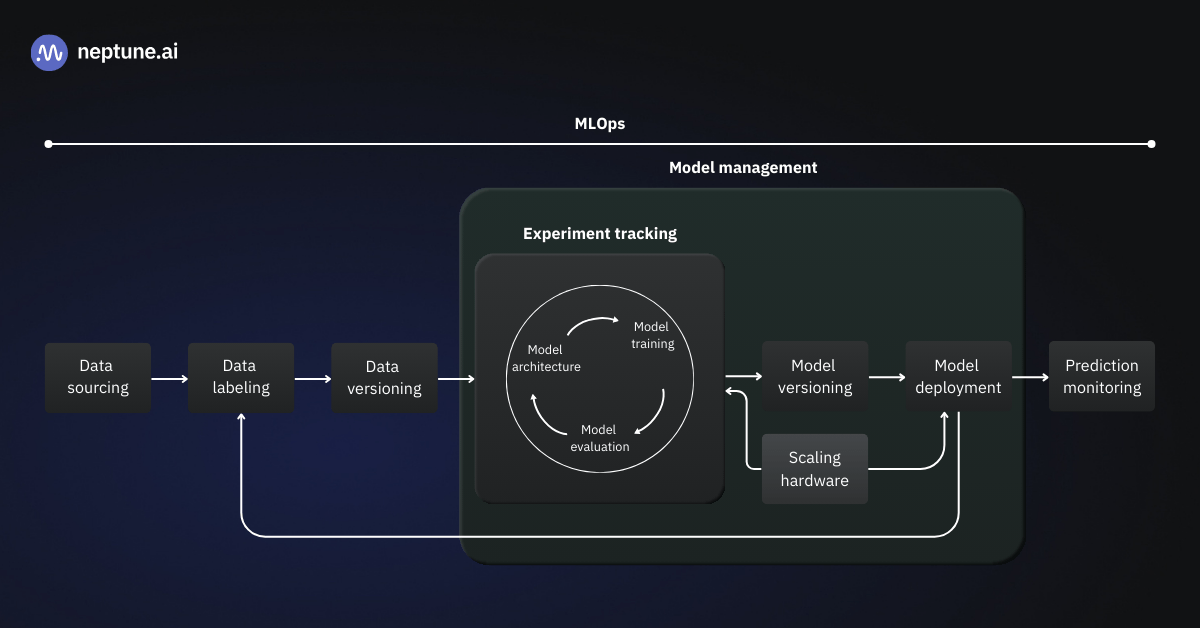
Task: Click the Model management heading
Action: tap(743, 168)
